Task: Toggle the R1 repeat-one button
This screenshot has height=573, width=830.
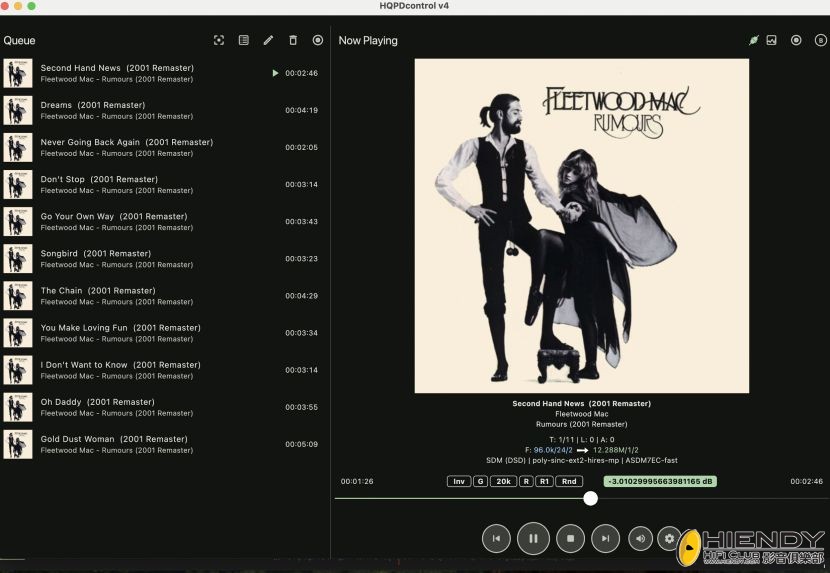Action: pos(544,481)
